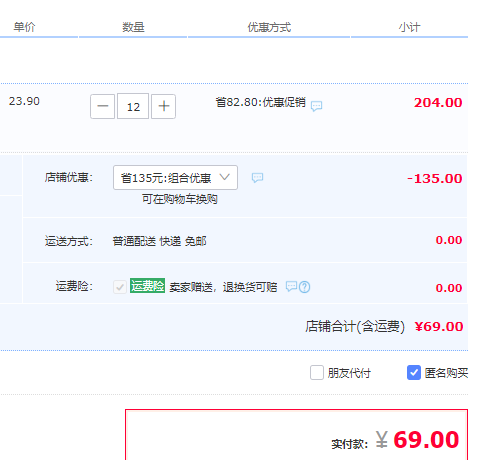Expand the 省135元:组合优惠 dropdown

click(175, 177)
